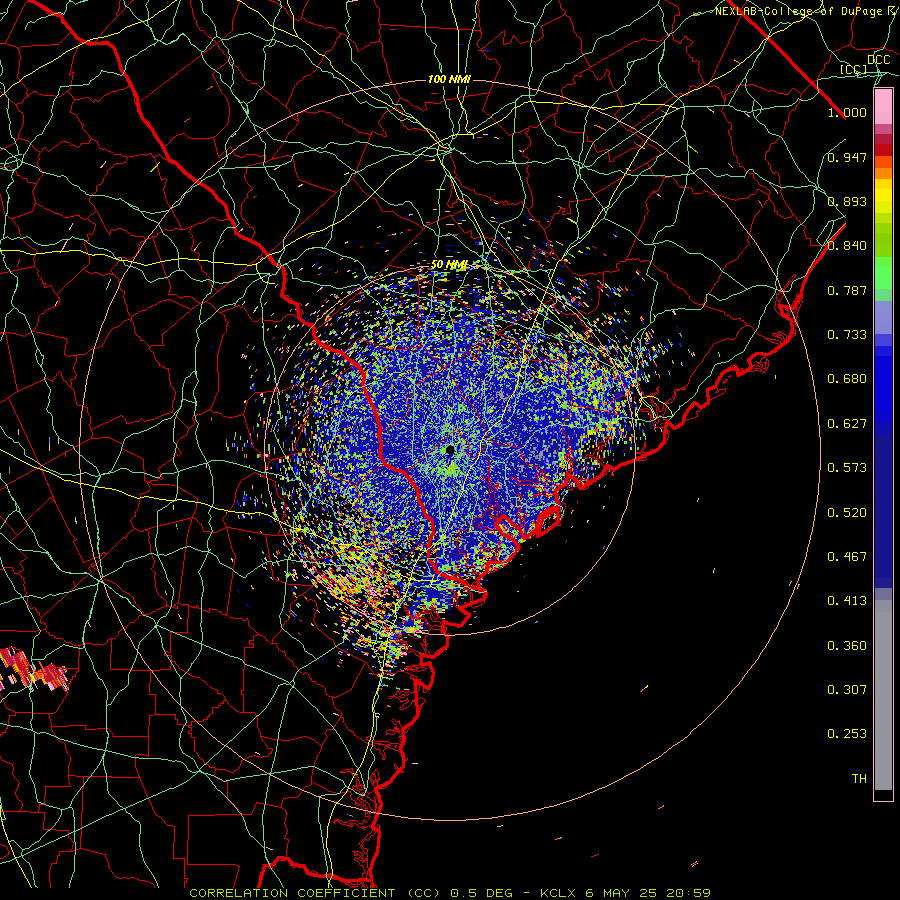Click the red-pink radar echo cluster at the left edge
Screen dimensions: 900x900
tap(33, 670)
